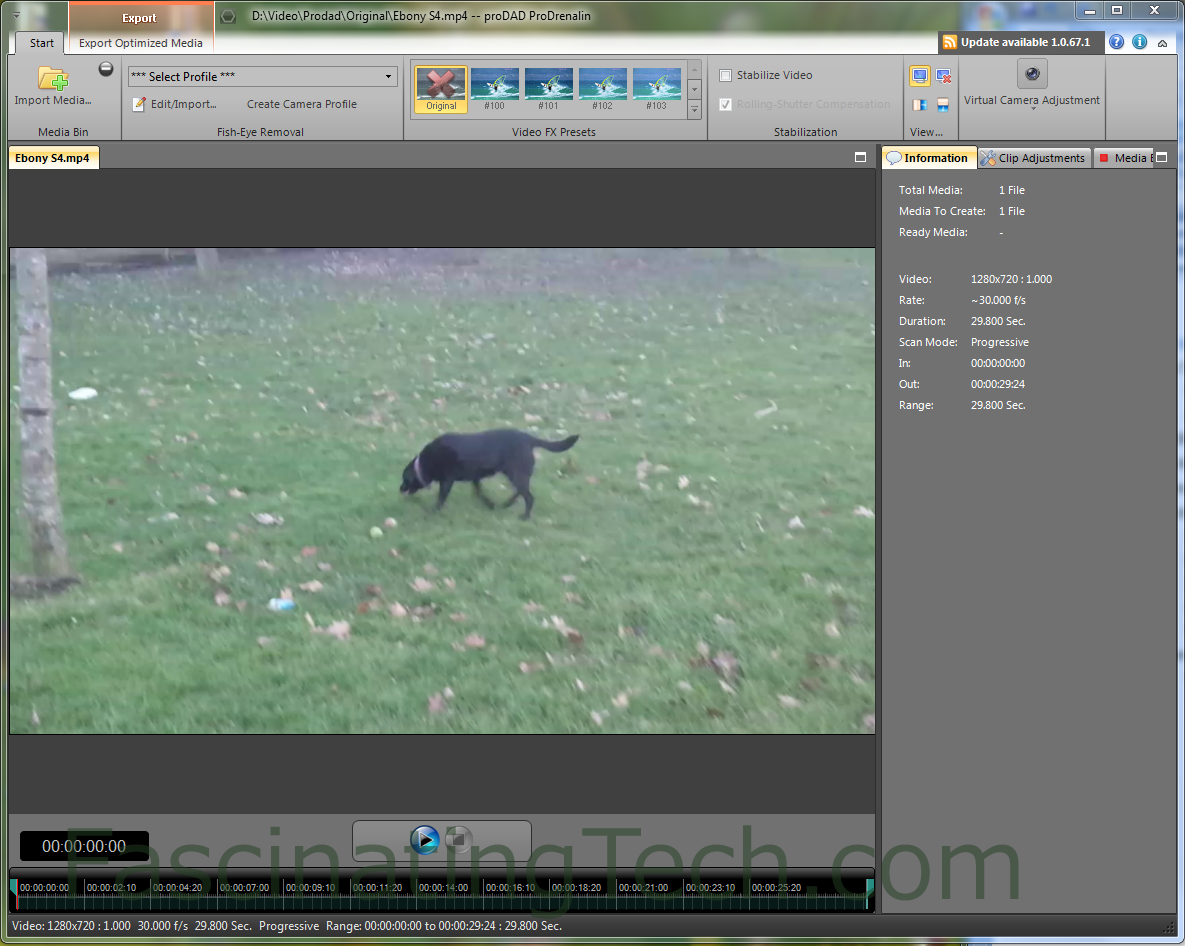The height and width of the screenshot is (946, 1185).
Task: Click the Media To Create 1 File value
Action: pos(1012,211)
